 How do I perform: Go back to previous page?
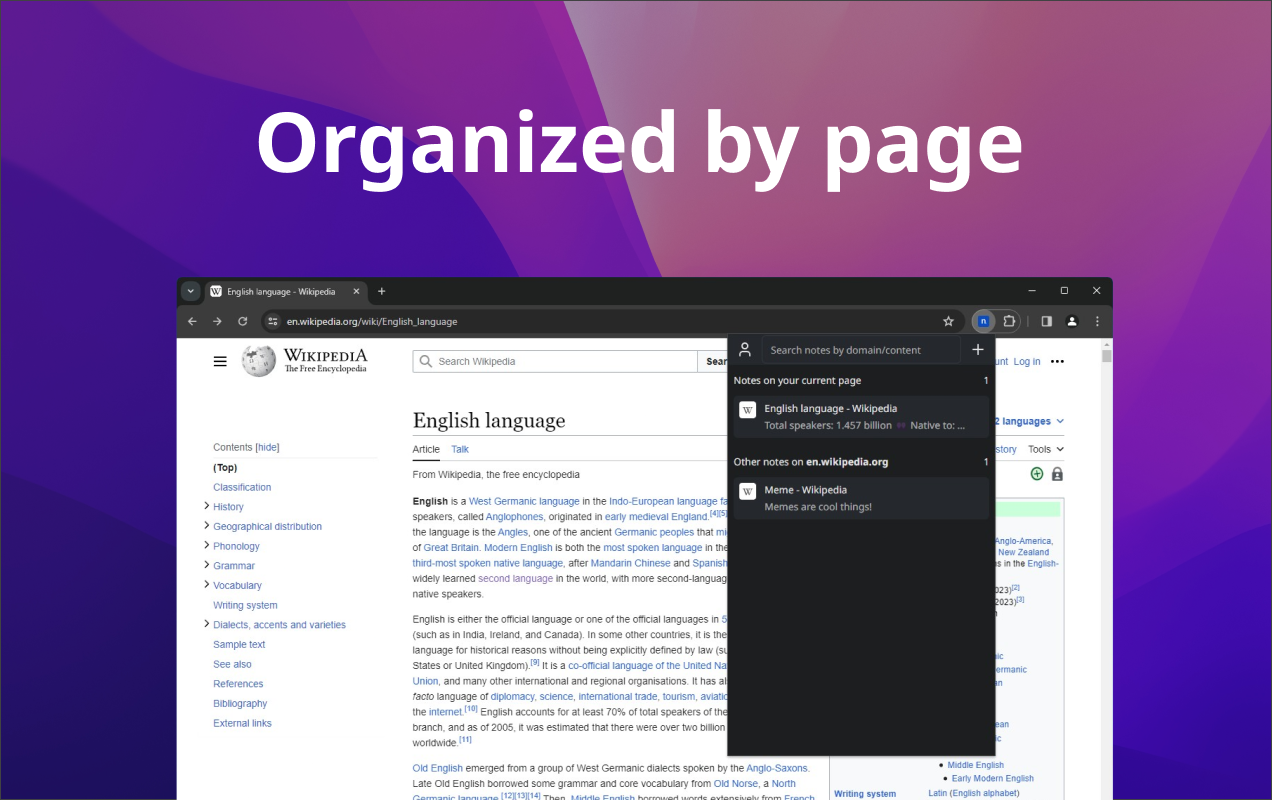coord(192,321)
